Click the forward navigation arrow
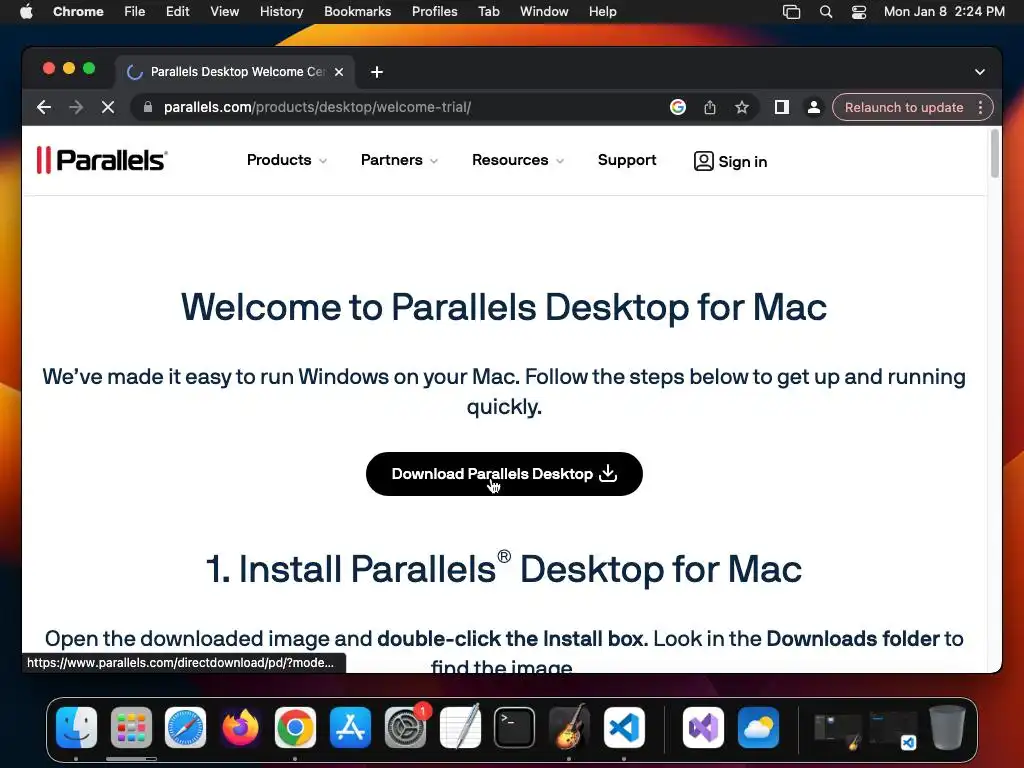Screen dimensions: 1024x768 [x=76, y=107]
